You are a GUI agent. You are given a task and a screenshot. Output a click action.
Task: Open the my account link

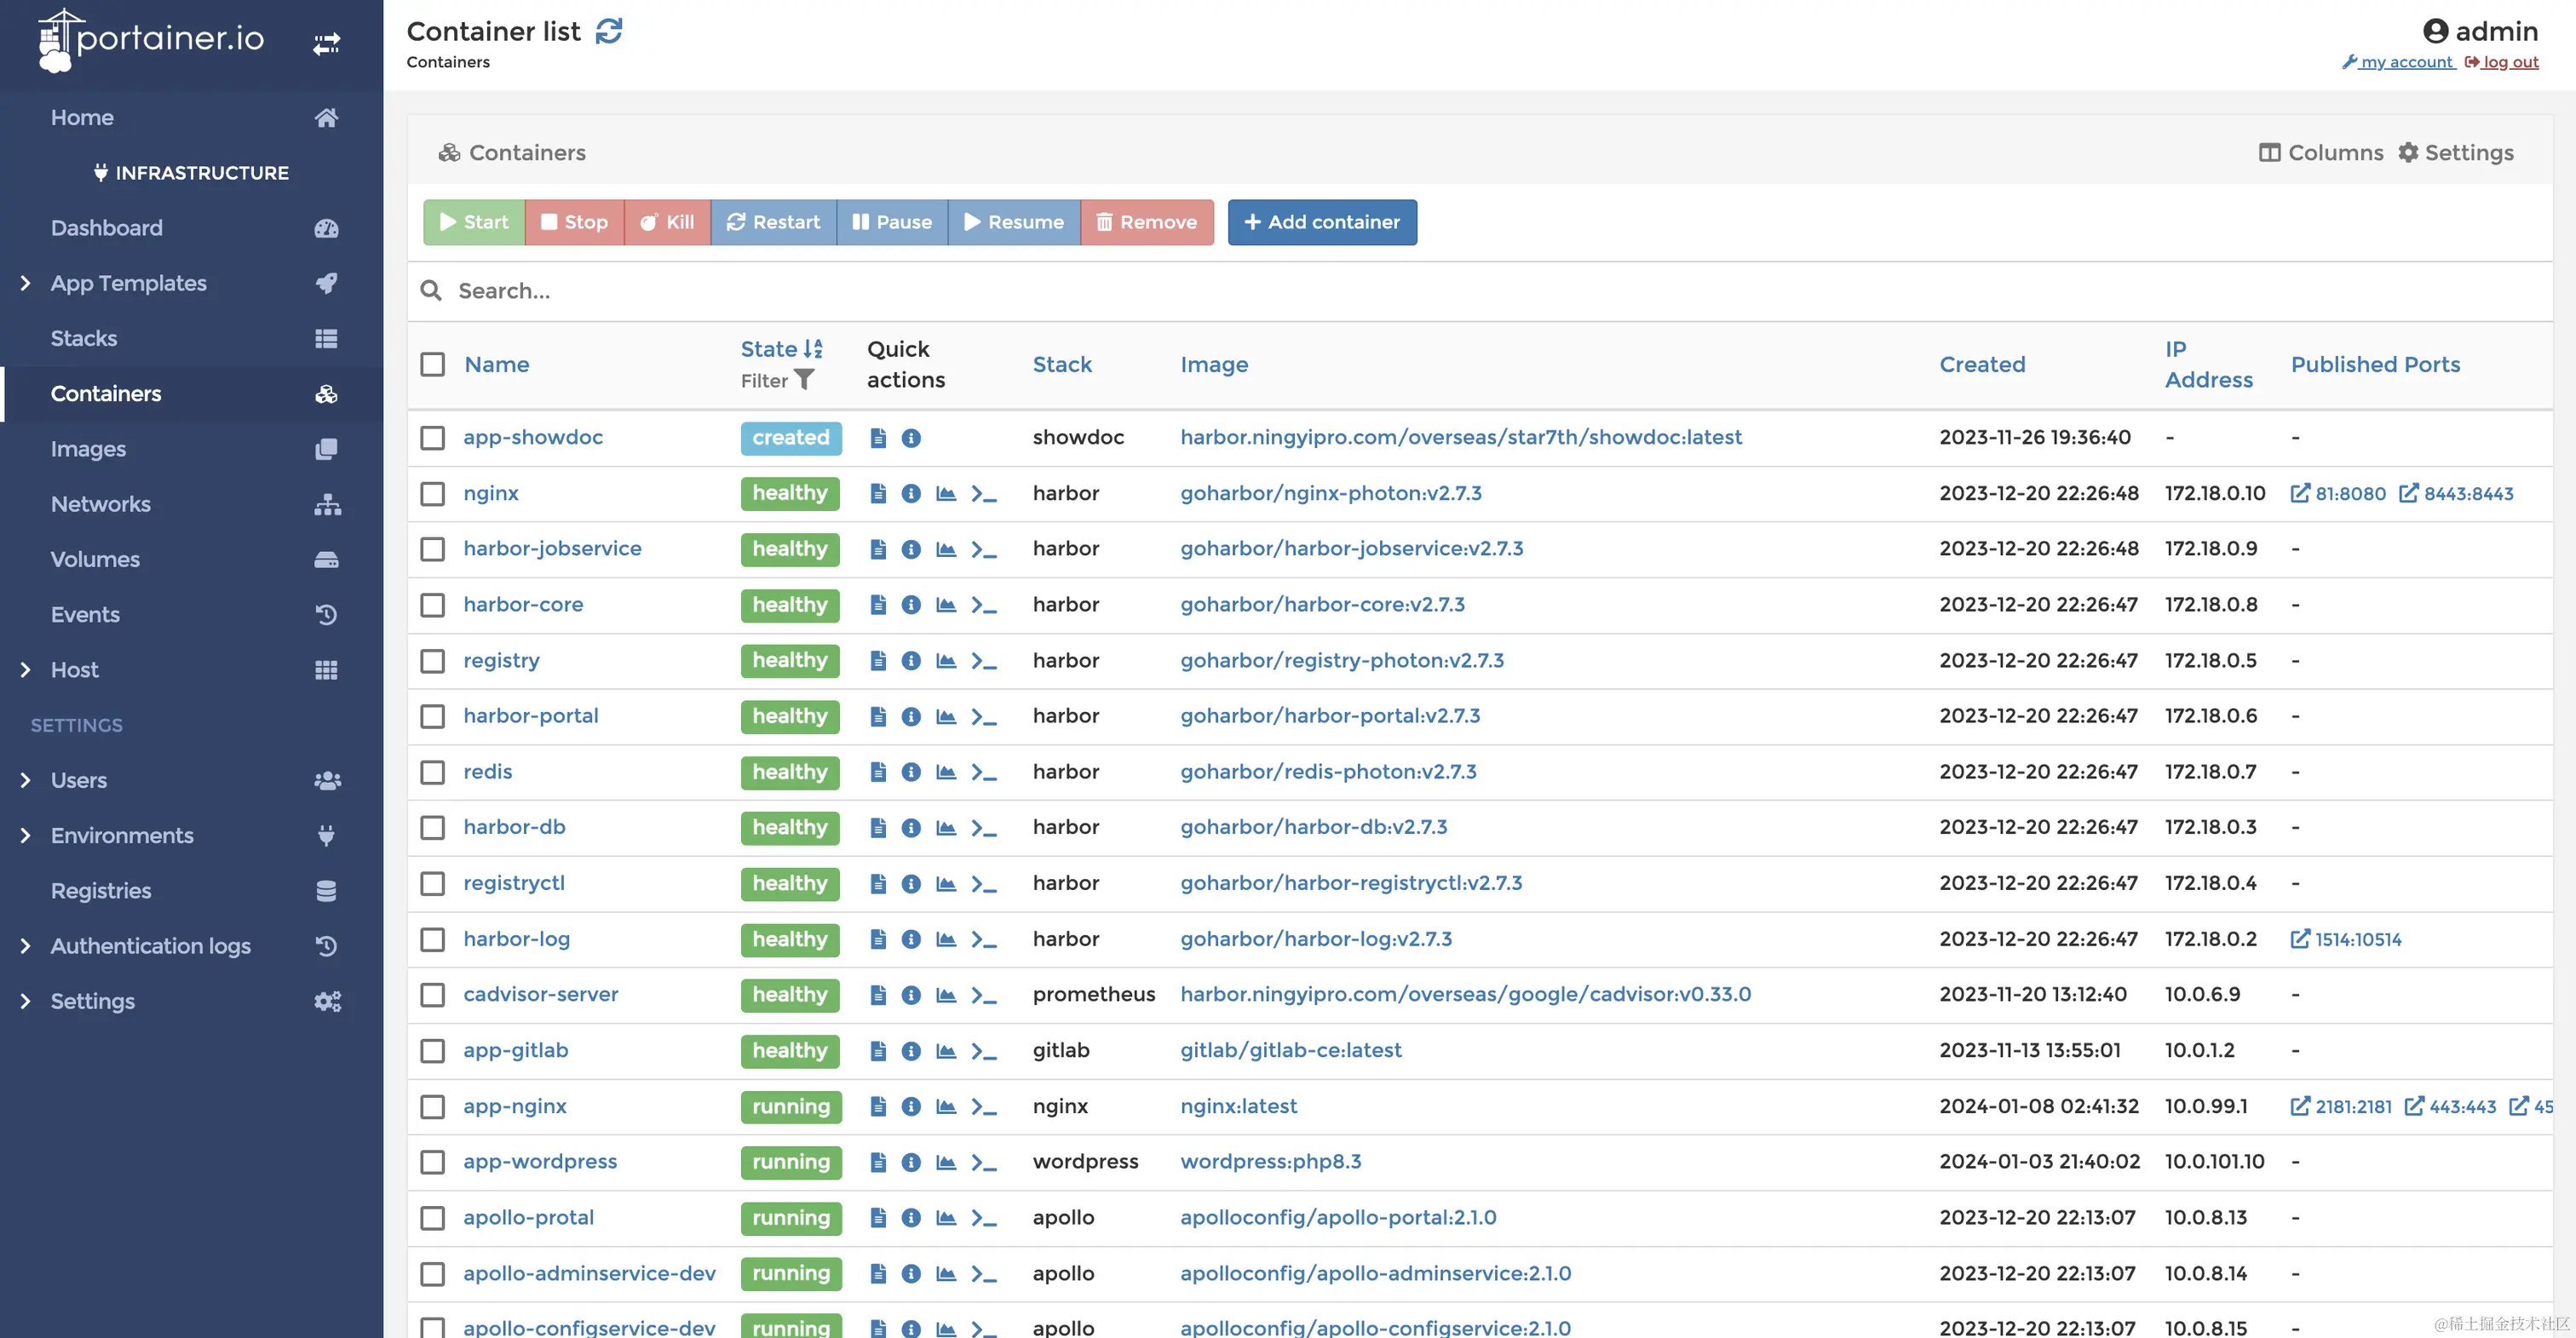click(2398, 62)
